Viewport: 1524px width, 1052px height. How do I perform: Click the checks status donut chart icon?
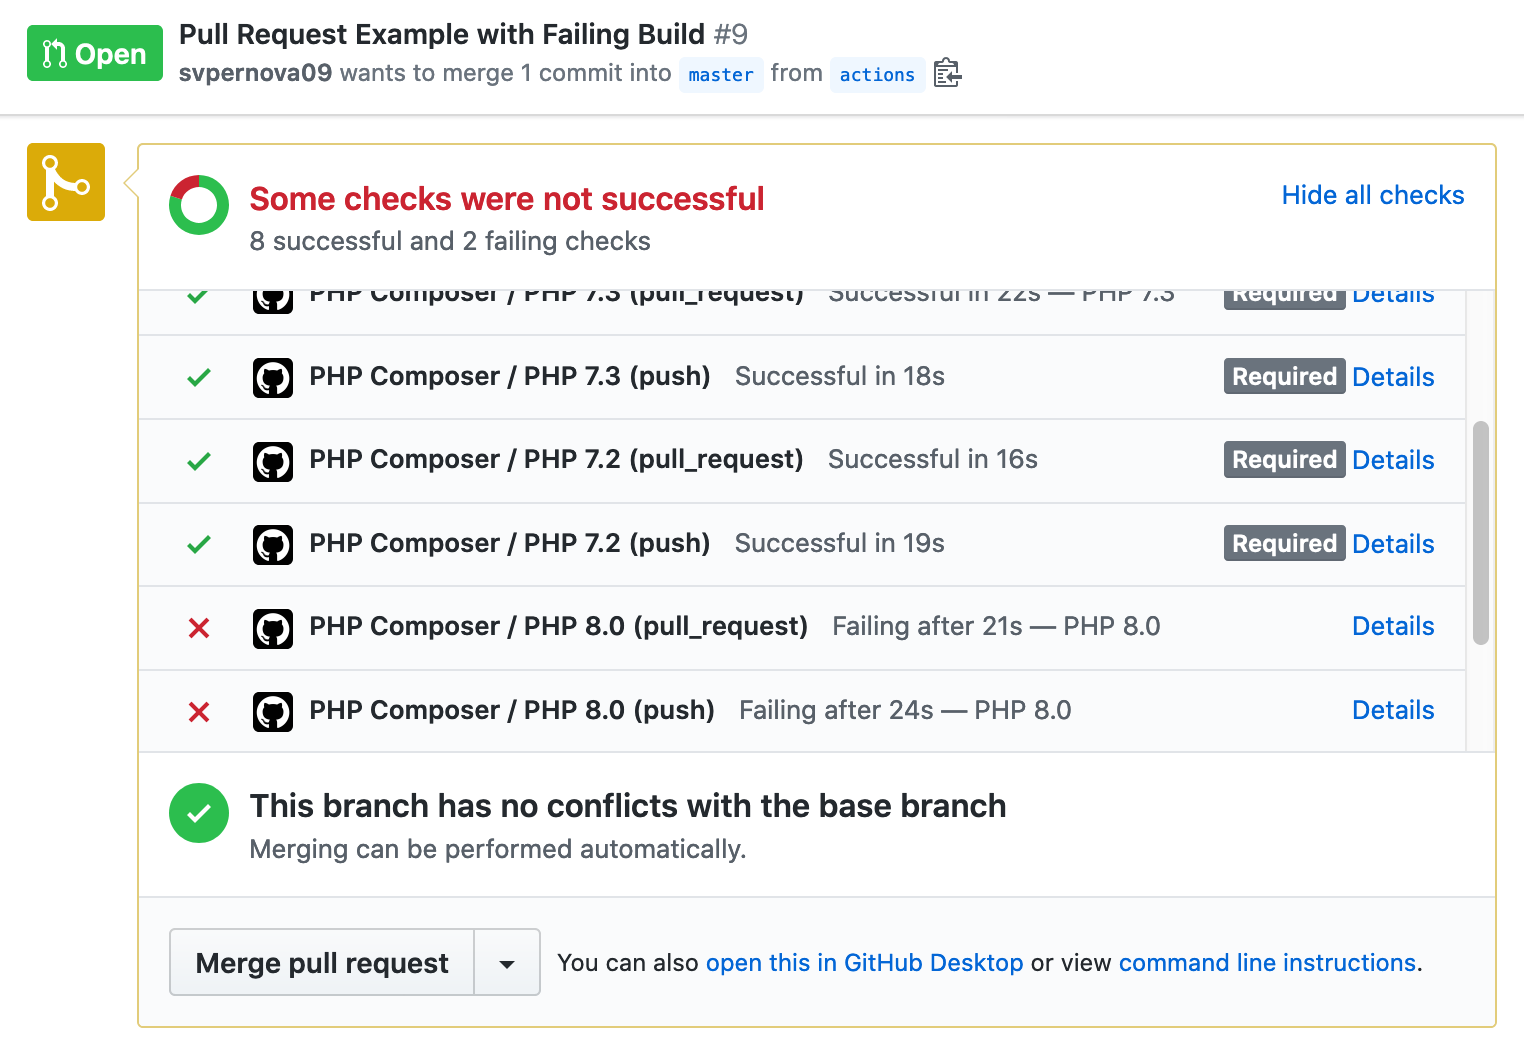click(199, 205)
